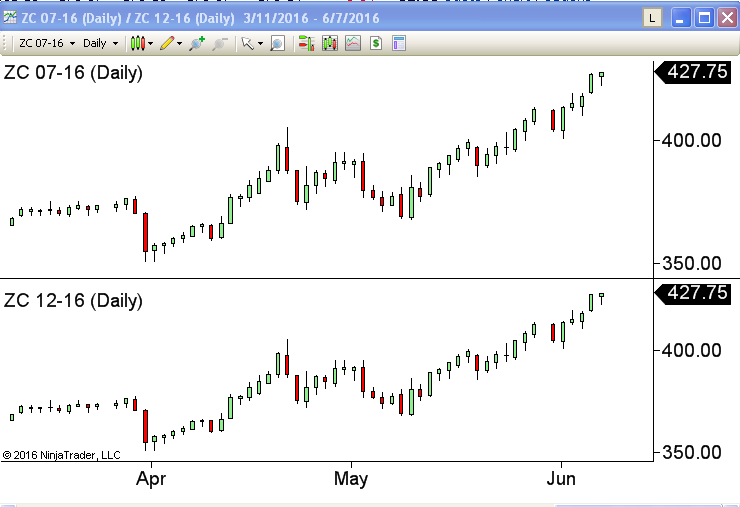Toggle the window link 'L' button
This screenshot has width=740, height=507.
[x=652, y=17]
